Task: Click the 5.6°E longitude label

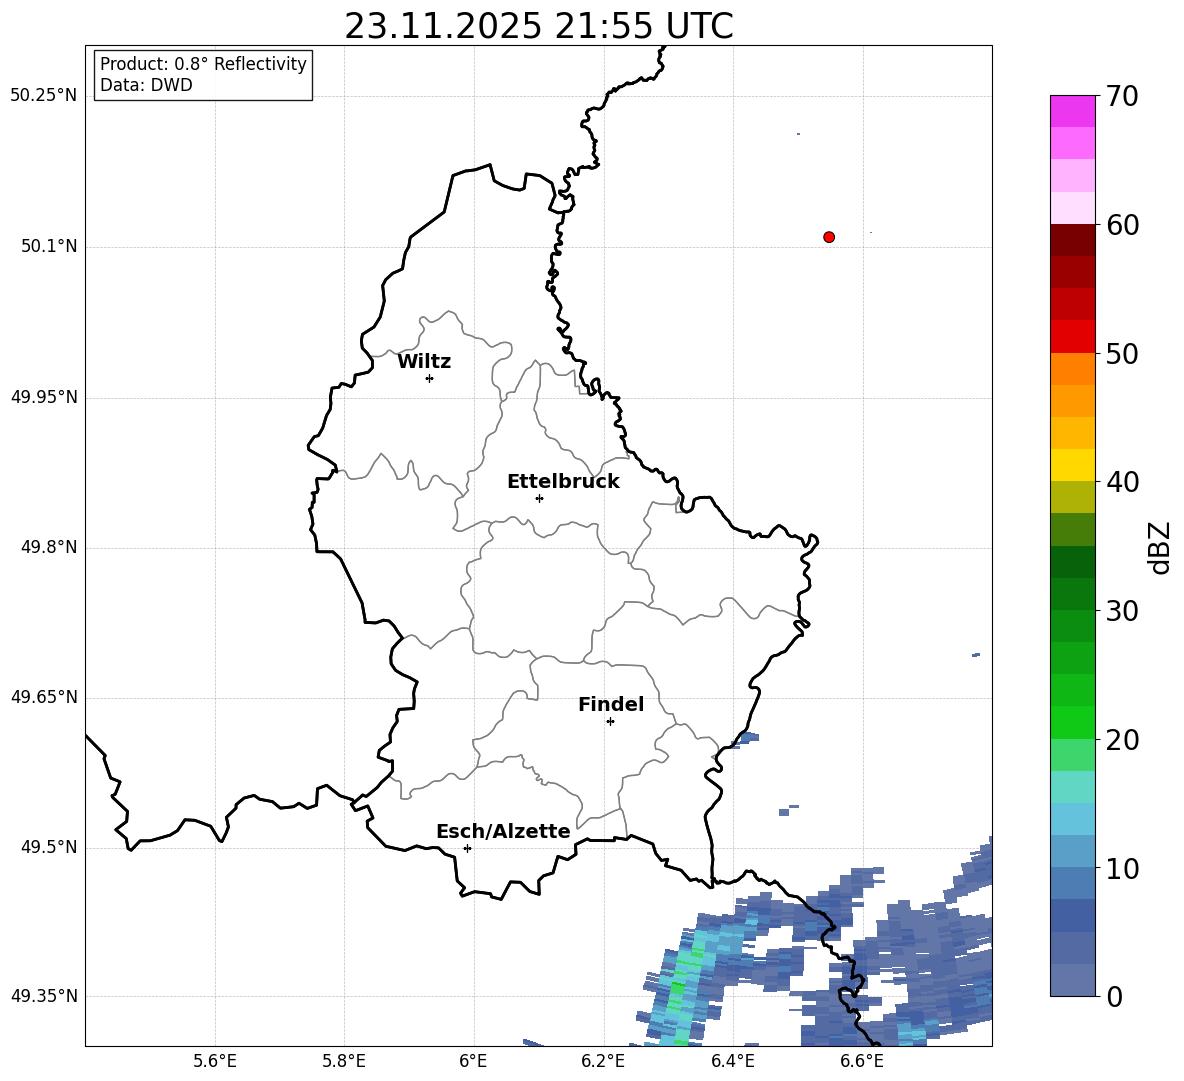Action: tap(215, 1061)
